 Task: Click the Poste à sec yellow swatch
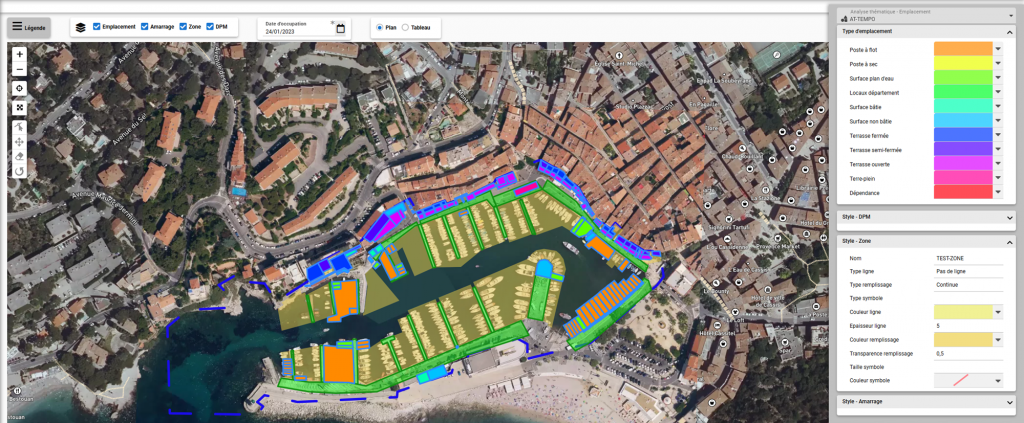[963, 63]
